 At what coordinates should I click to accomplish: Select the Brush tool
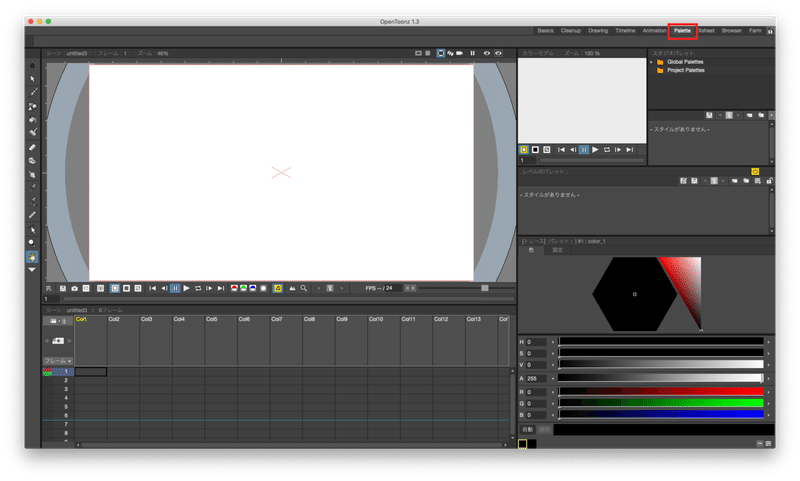coord(32,92)
